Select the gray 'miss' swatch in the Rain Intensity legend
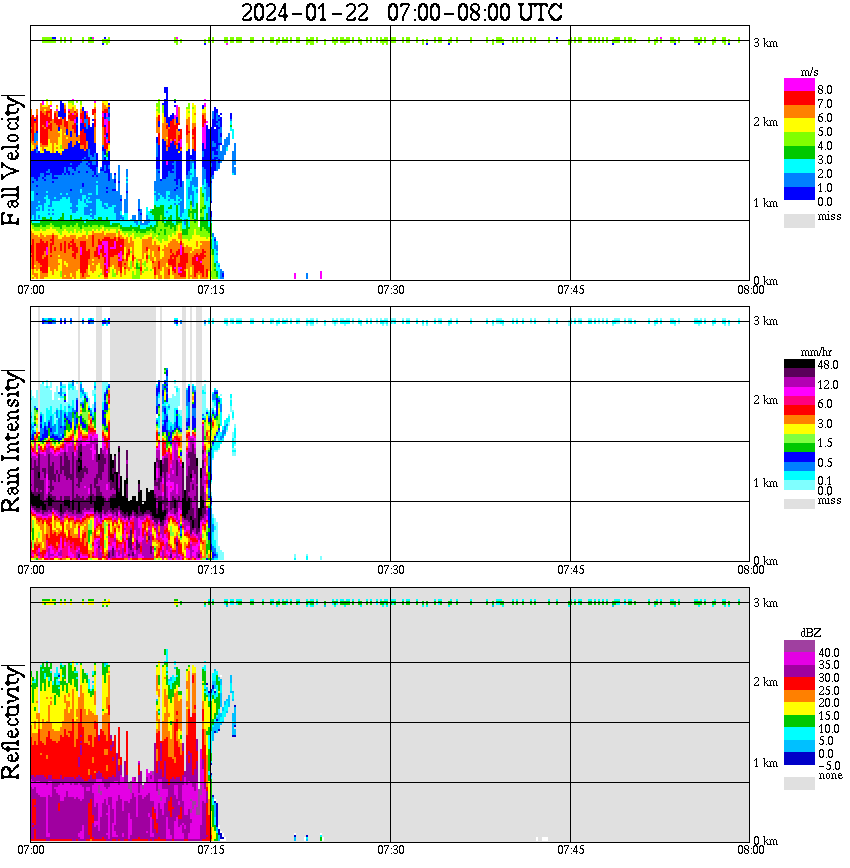This screenshot has width=850, height=868. coord(799,504)
